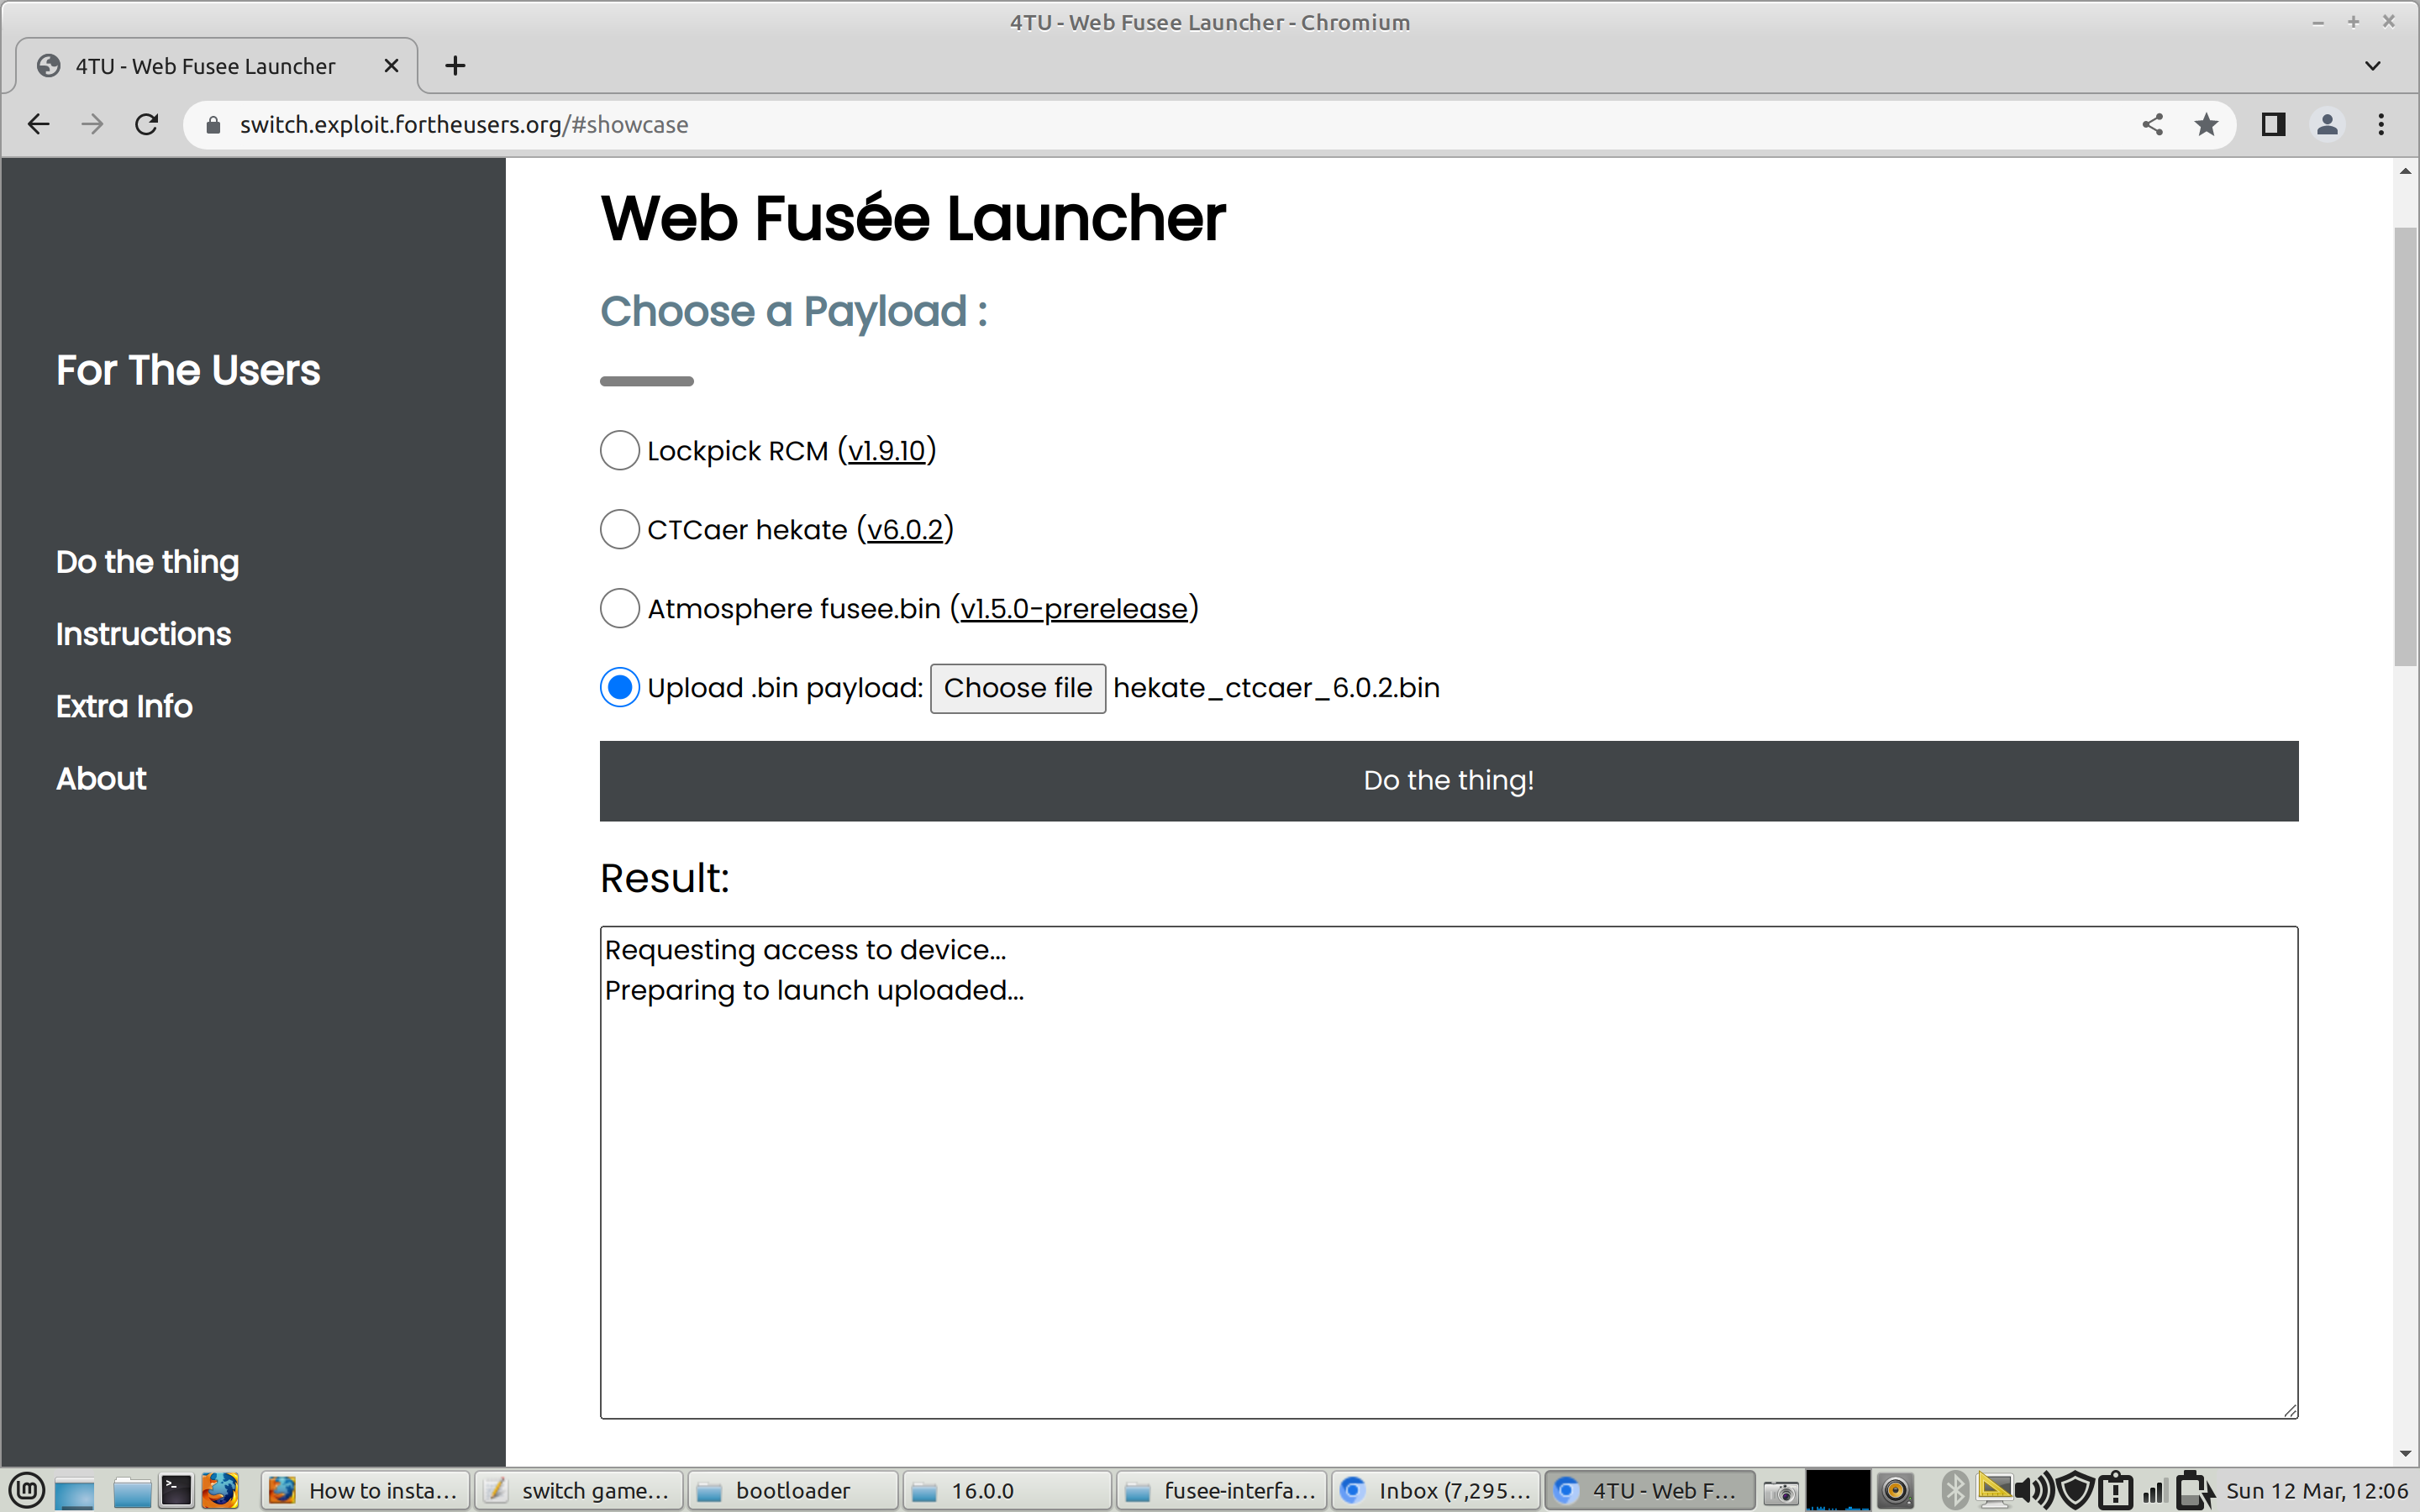Close the 4TU Web Fusee Launcher tab
Screen dimensions: 2420x1512
tap(391, 66)
